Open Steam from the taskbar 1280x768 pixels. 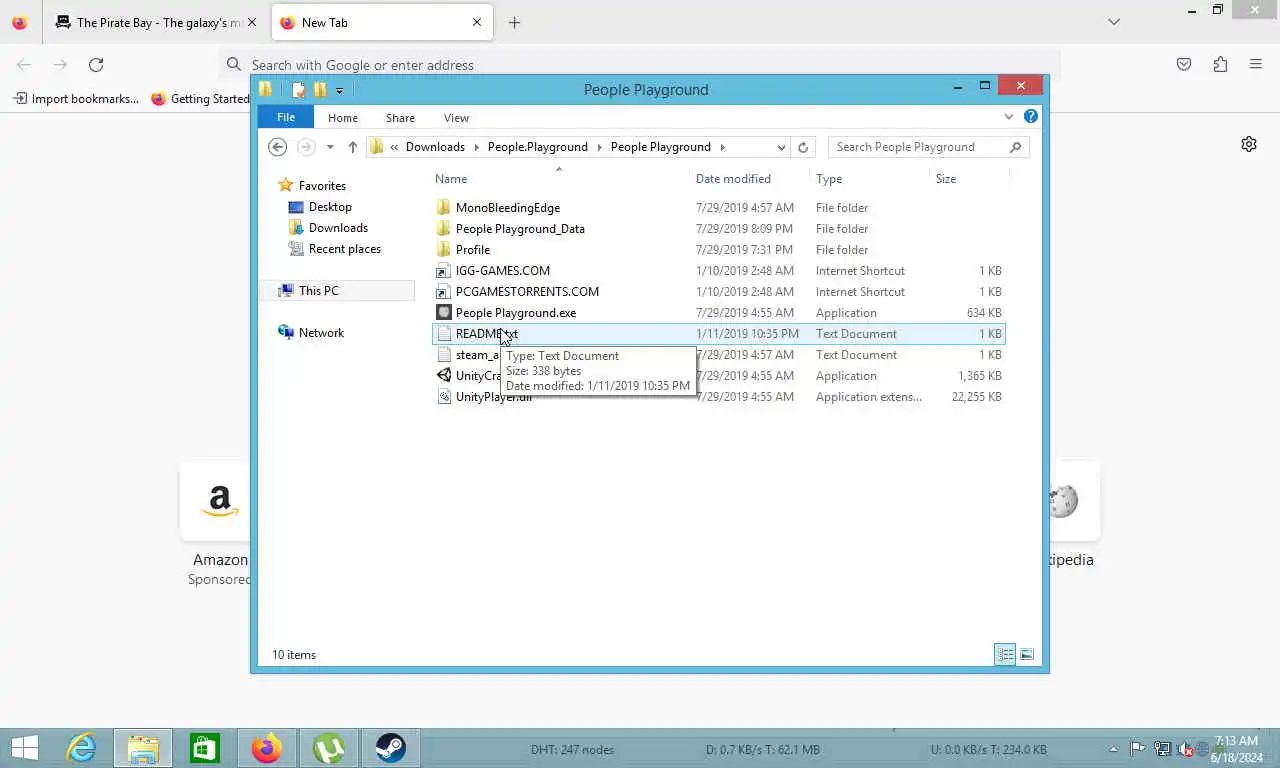point(391,748)
